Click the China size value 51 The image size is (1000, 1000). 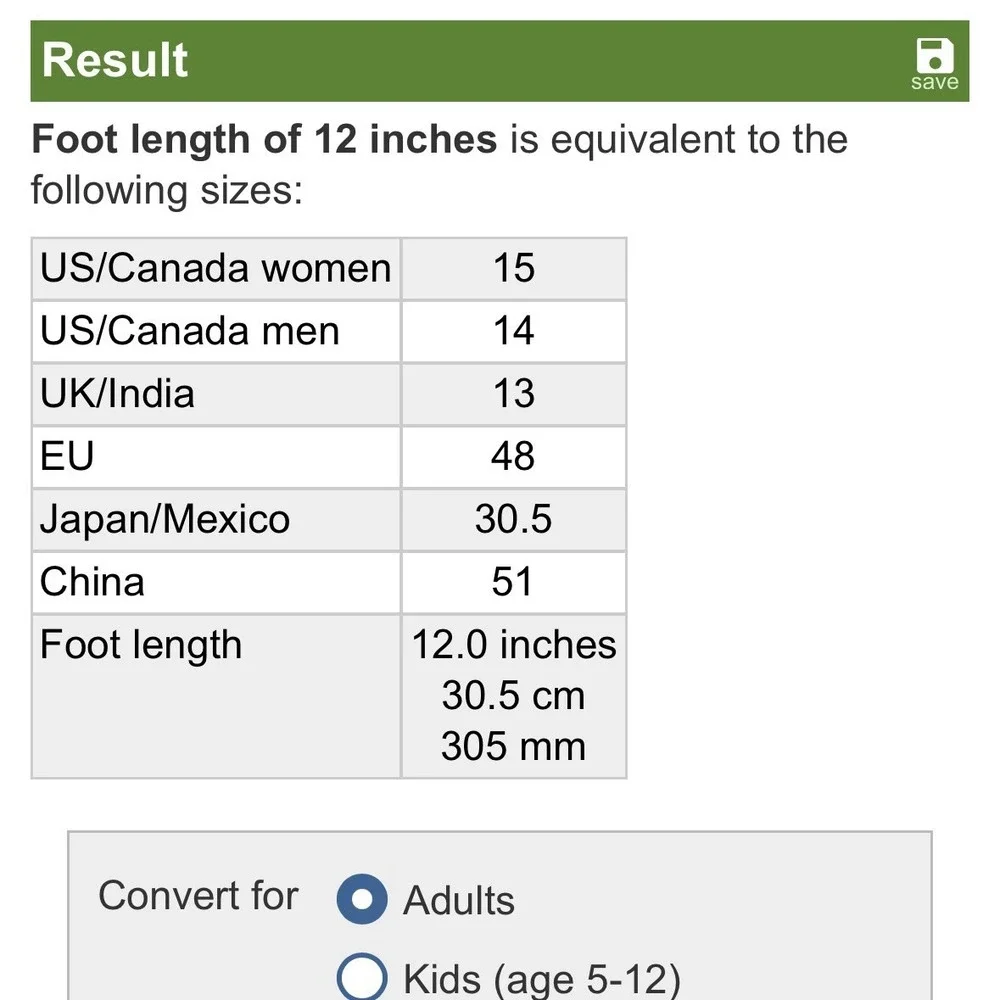(512, 582)
